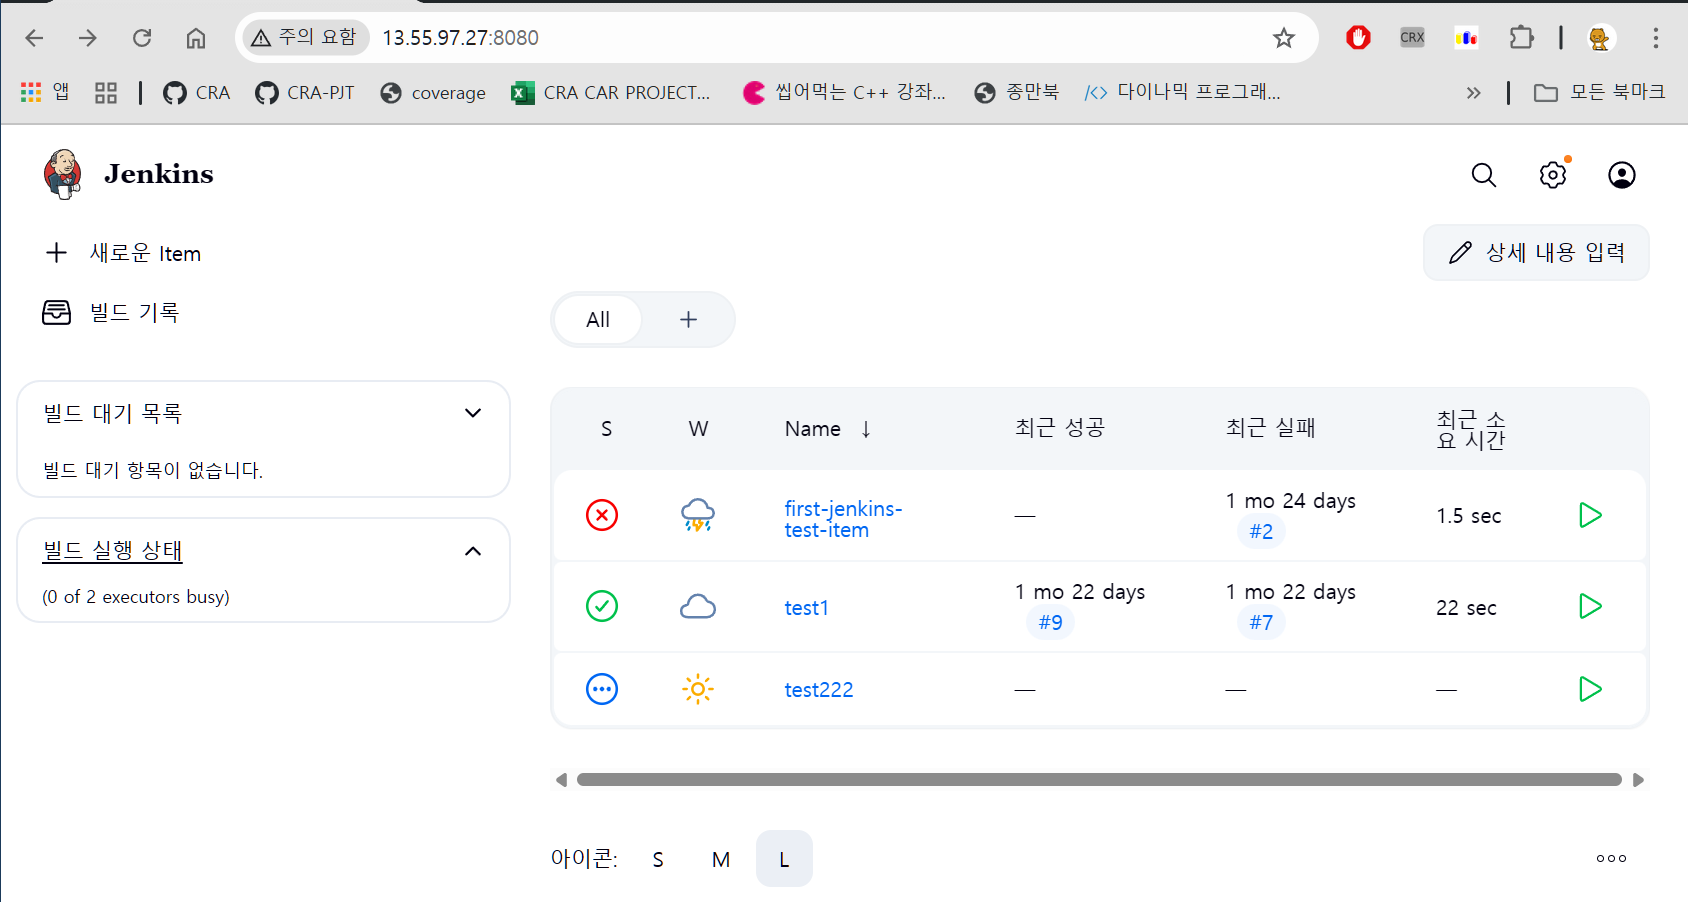
Task: Open last successful build #9 of test1
Action: (x=1050, y=622)
